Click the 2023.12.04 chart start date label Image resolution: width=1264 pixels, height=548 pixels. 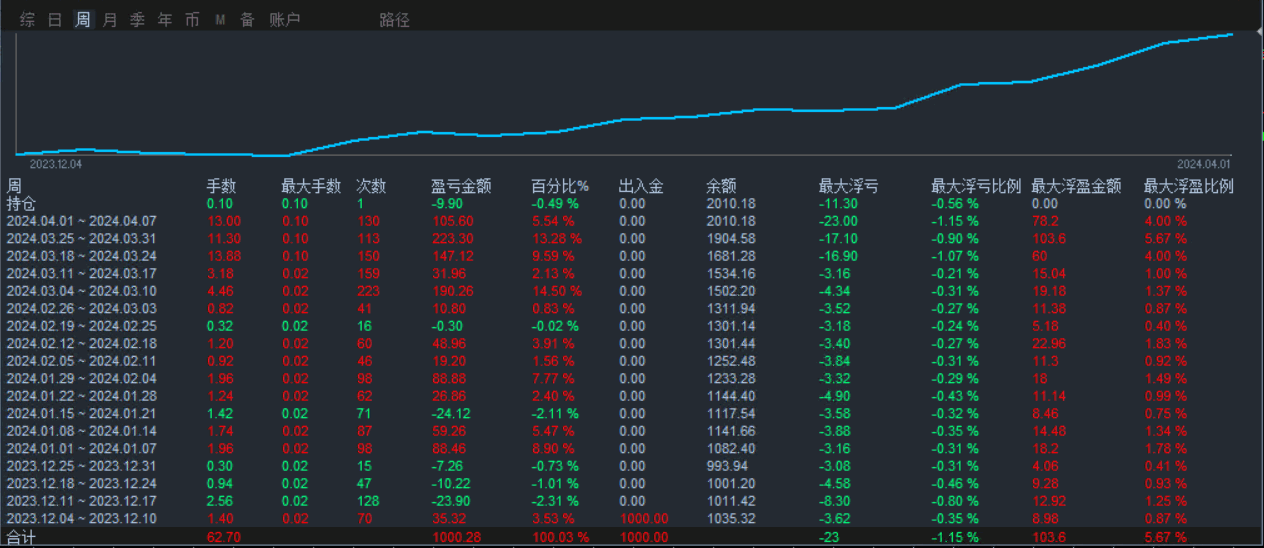tap(55, 163)
